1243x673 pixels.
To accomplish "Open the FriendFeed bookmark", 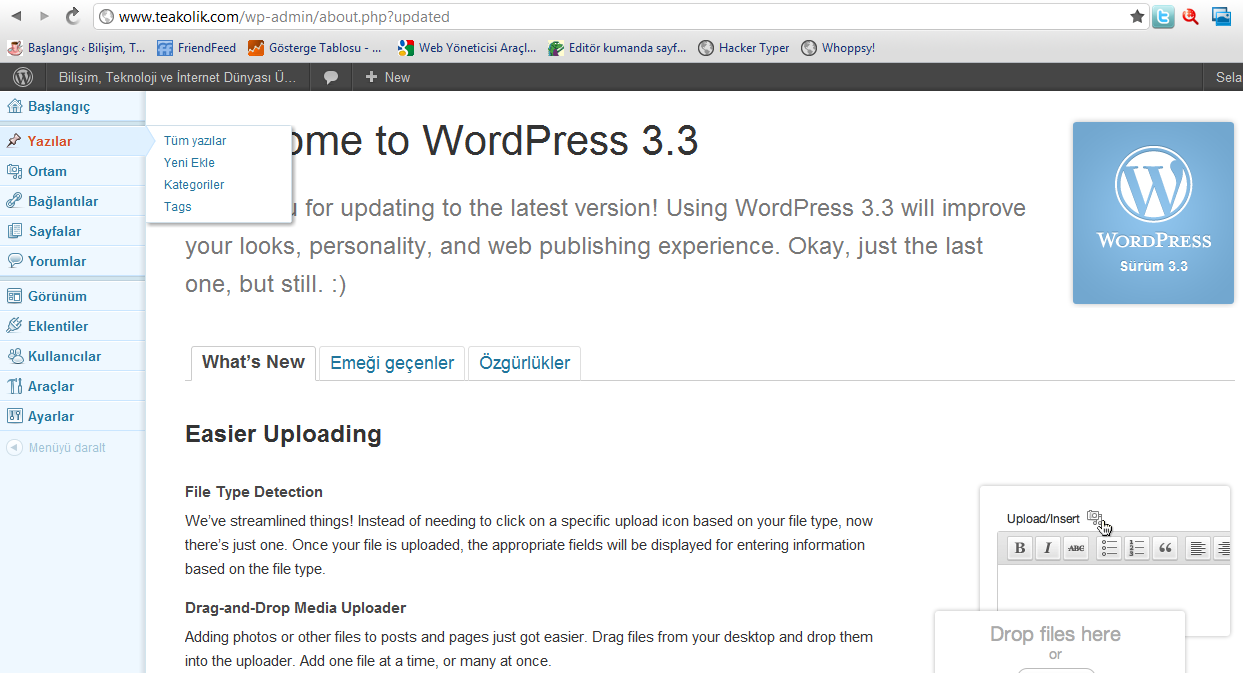I will (197, 47).
